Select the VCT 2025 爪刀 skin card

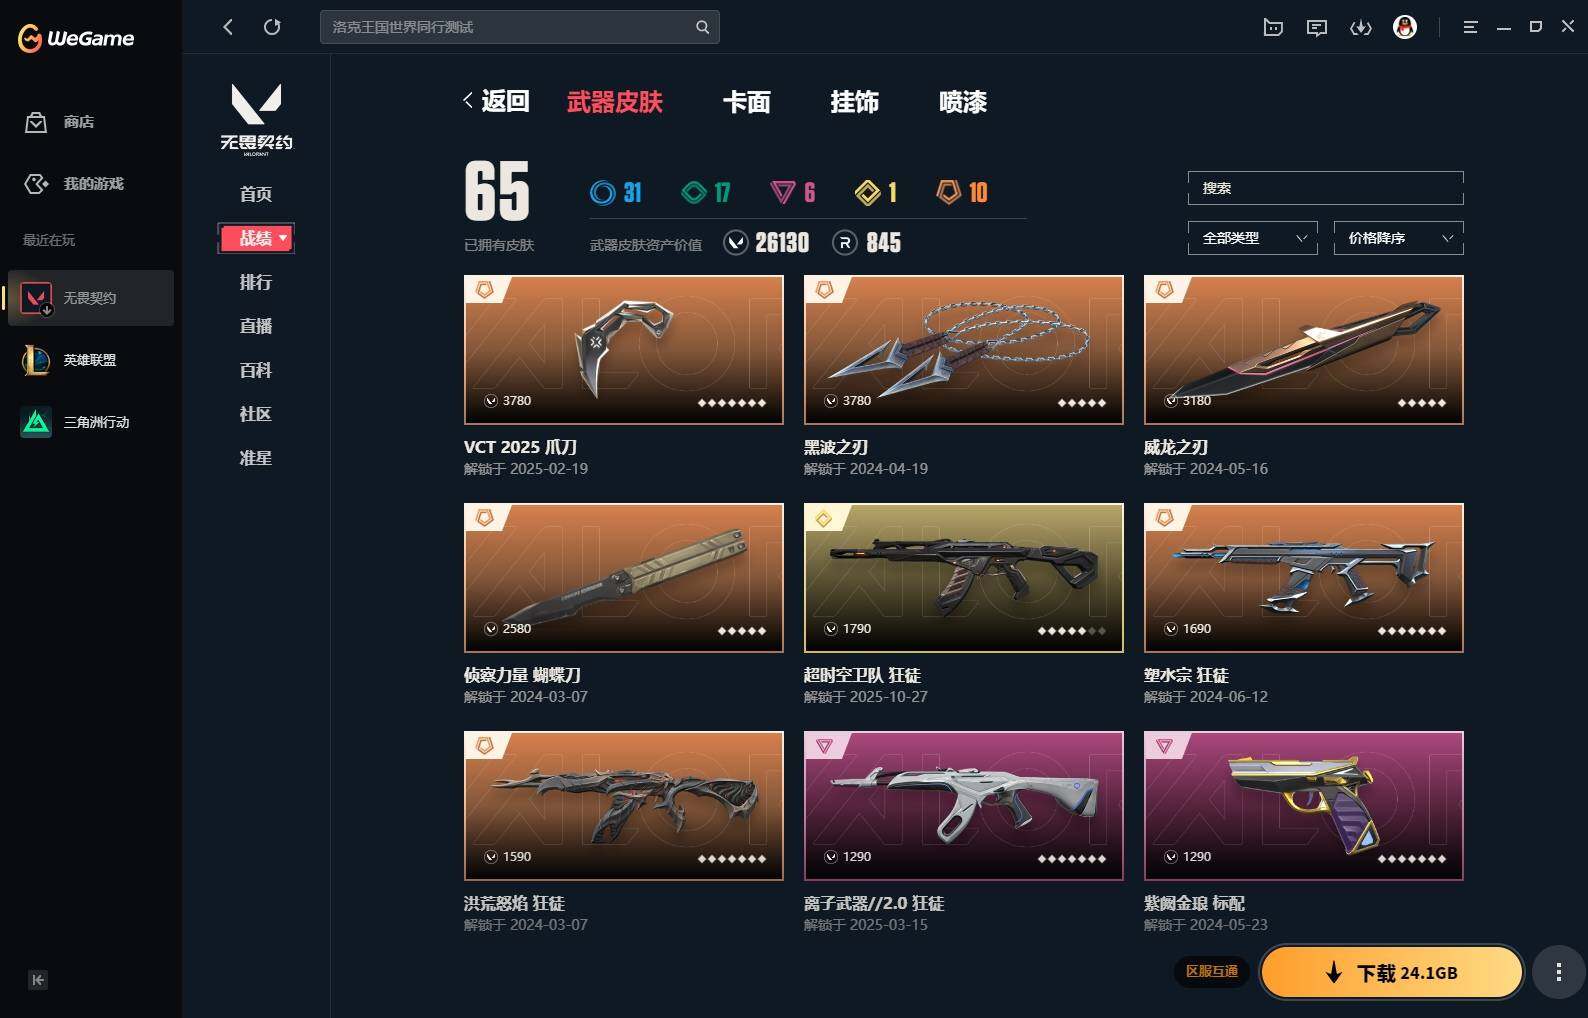point(624,350)
